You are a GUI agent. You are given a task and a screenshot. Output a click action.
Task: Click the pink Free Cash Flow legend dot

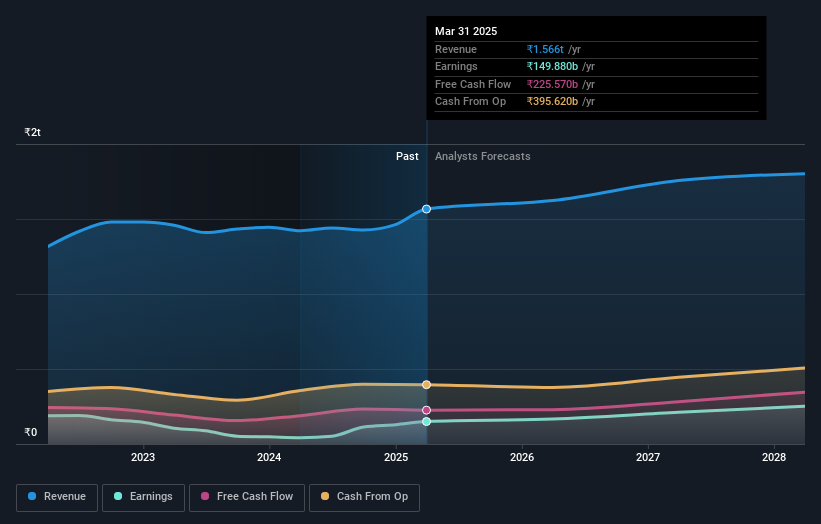pos(205,496)
